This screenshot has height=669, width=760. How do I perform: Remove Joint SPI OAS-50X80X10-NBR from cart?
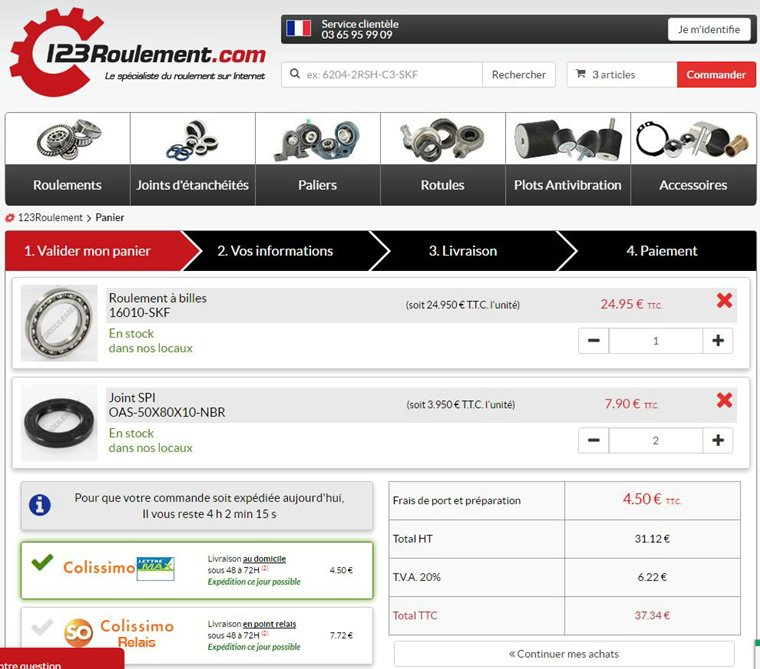[x=724, y=400]
